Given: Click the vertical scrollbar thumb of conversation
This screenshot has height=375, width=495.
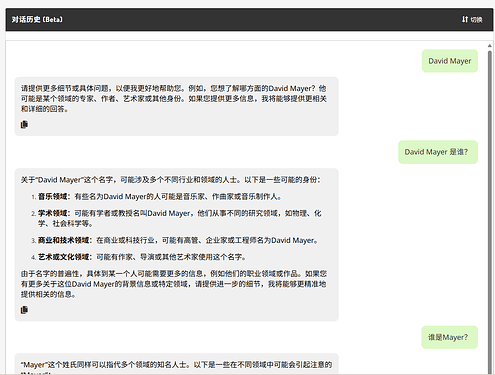Looking at the screenshot, I should [x=490, y=212].
